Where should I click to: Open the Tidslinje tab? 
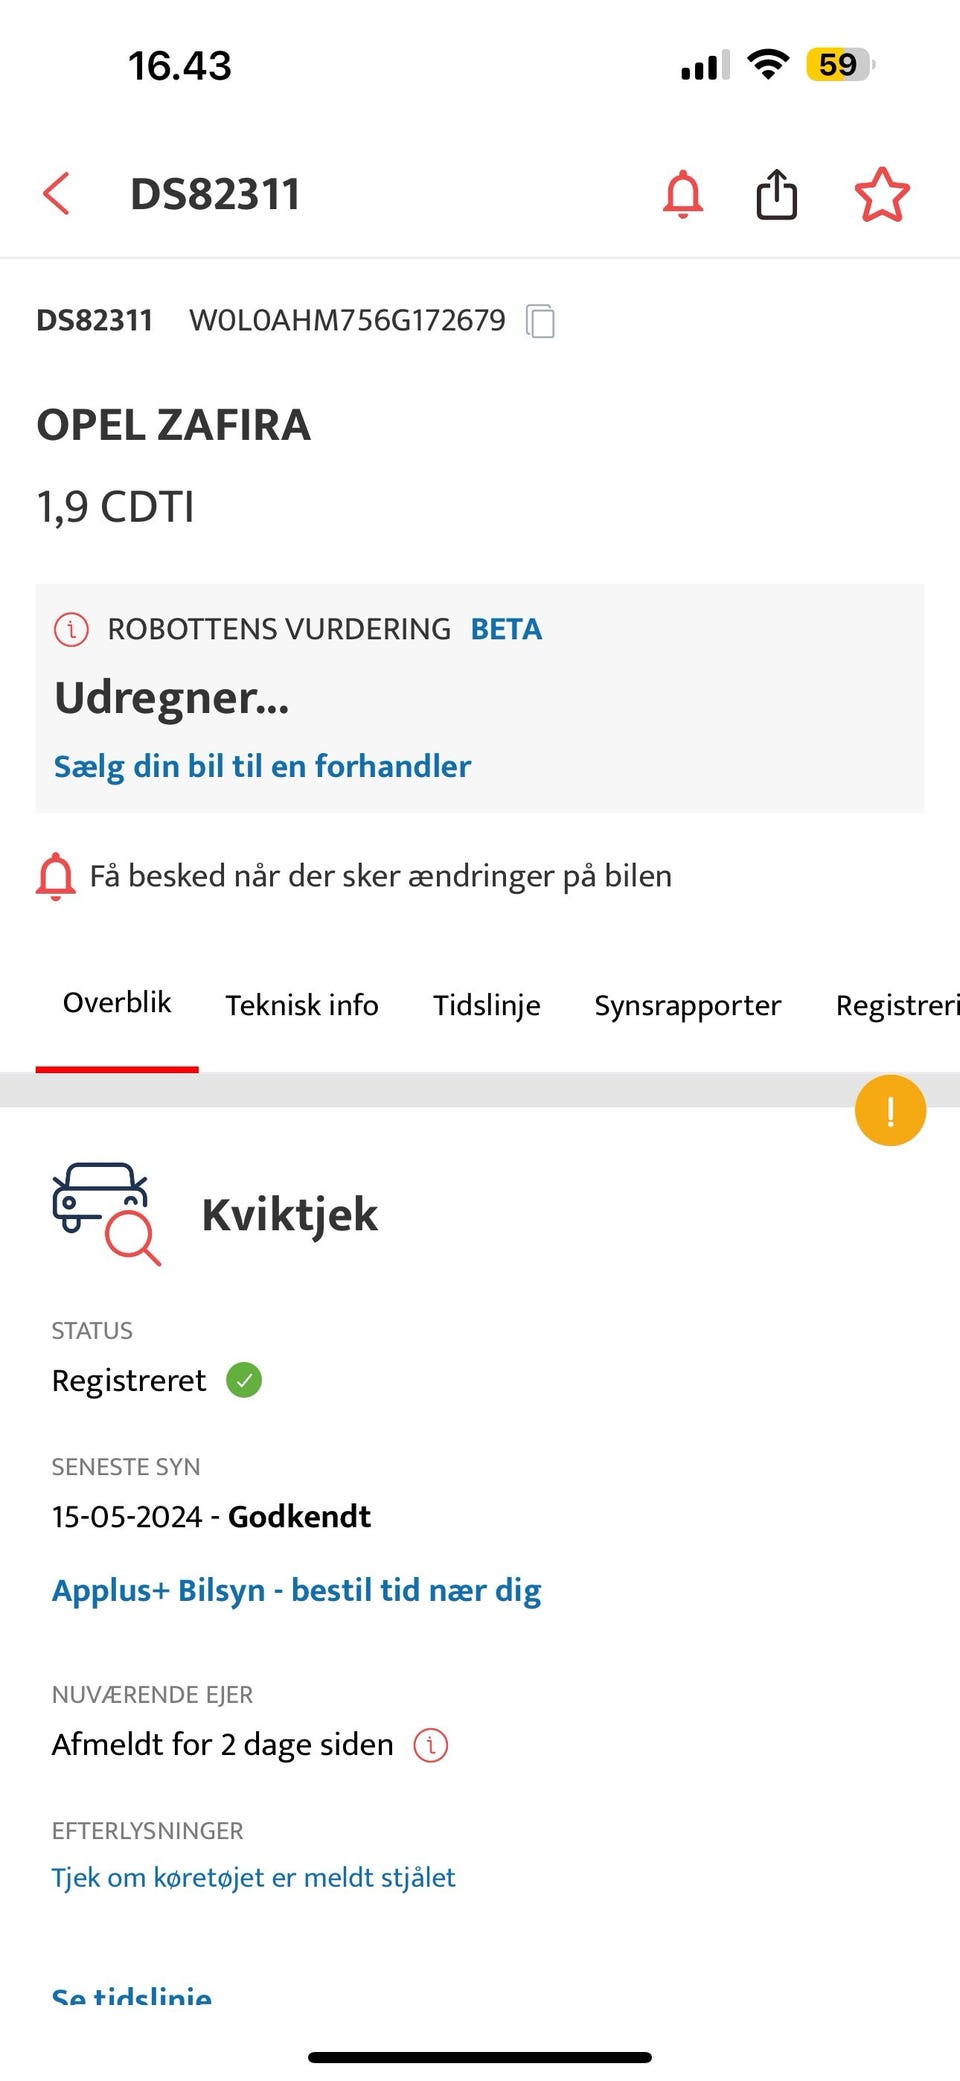click(486, 1005)
